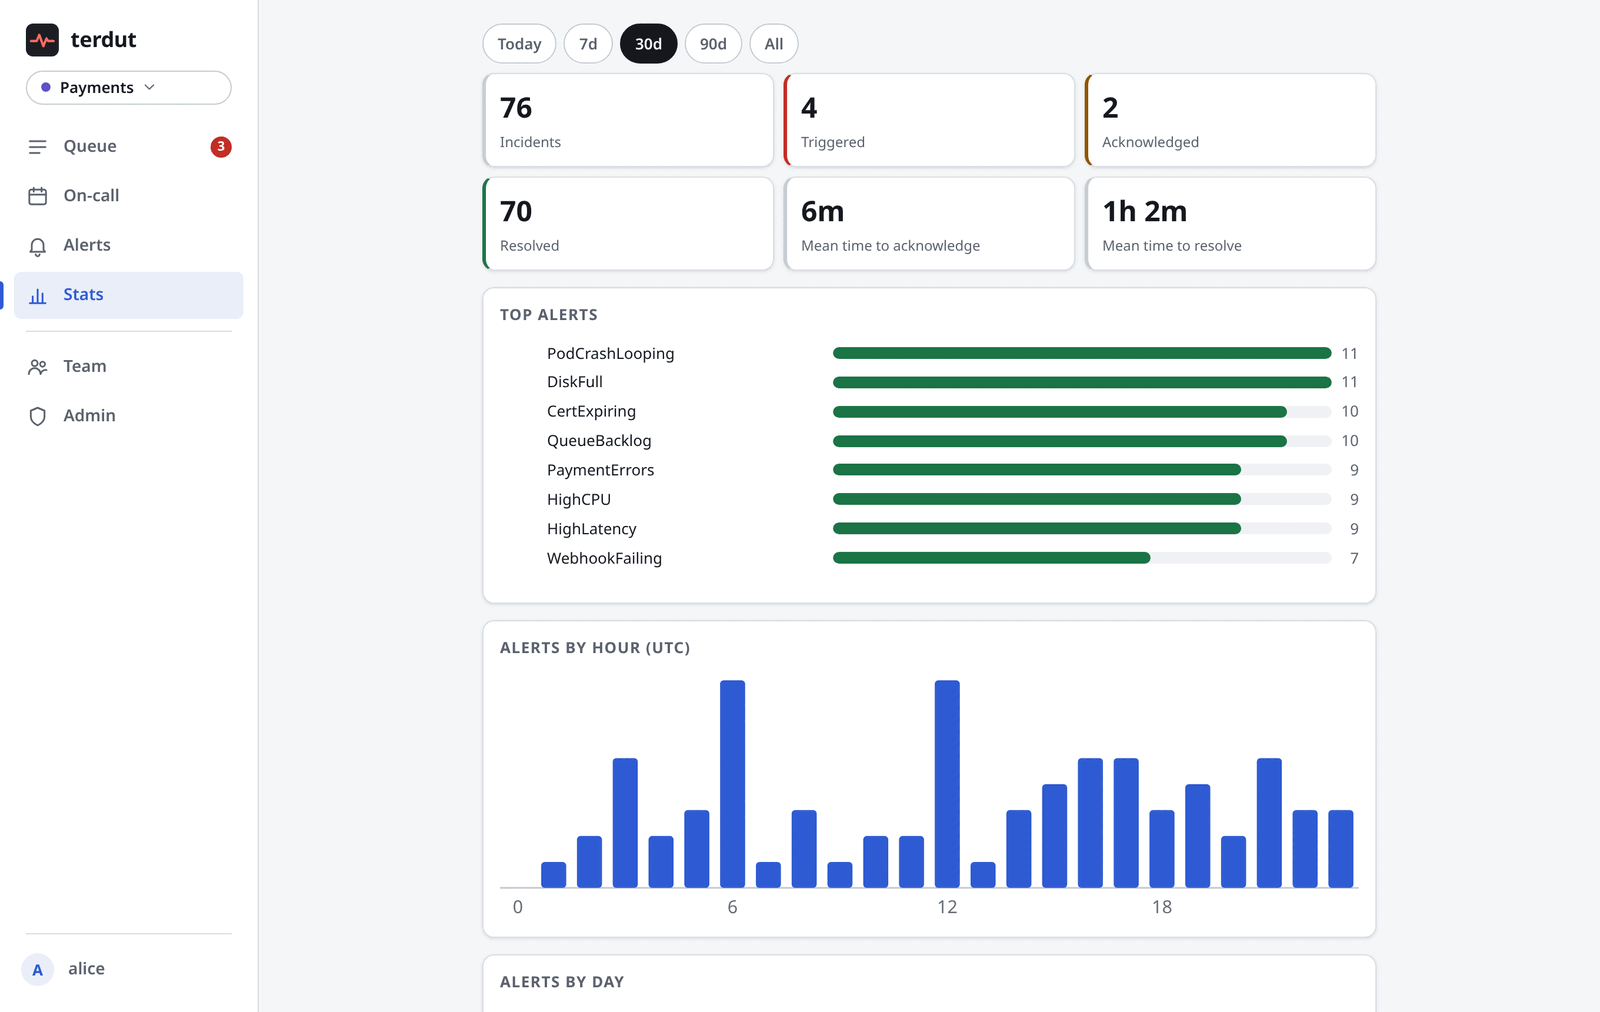1600x1012 pixels.
Task: Open the Triggered incidents card
Action: pos(929,120)
